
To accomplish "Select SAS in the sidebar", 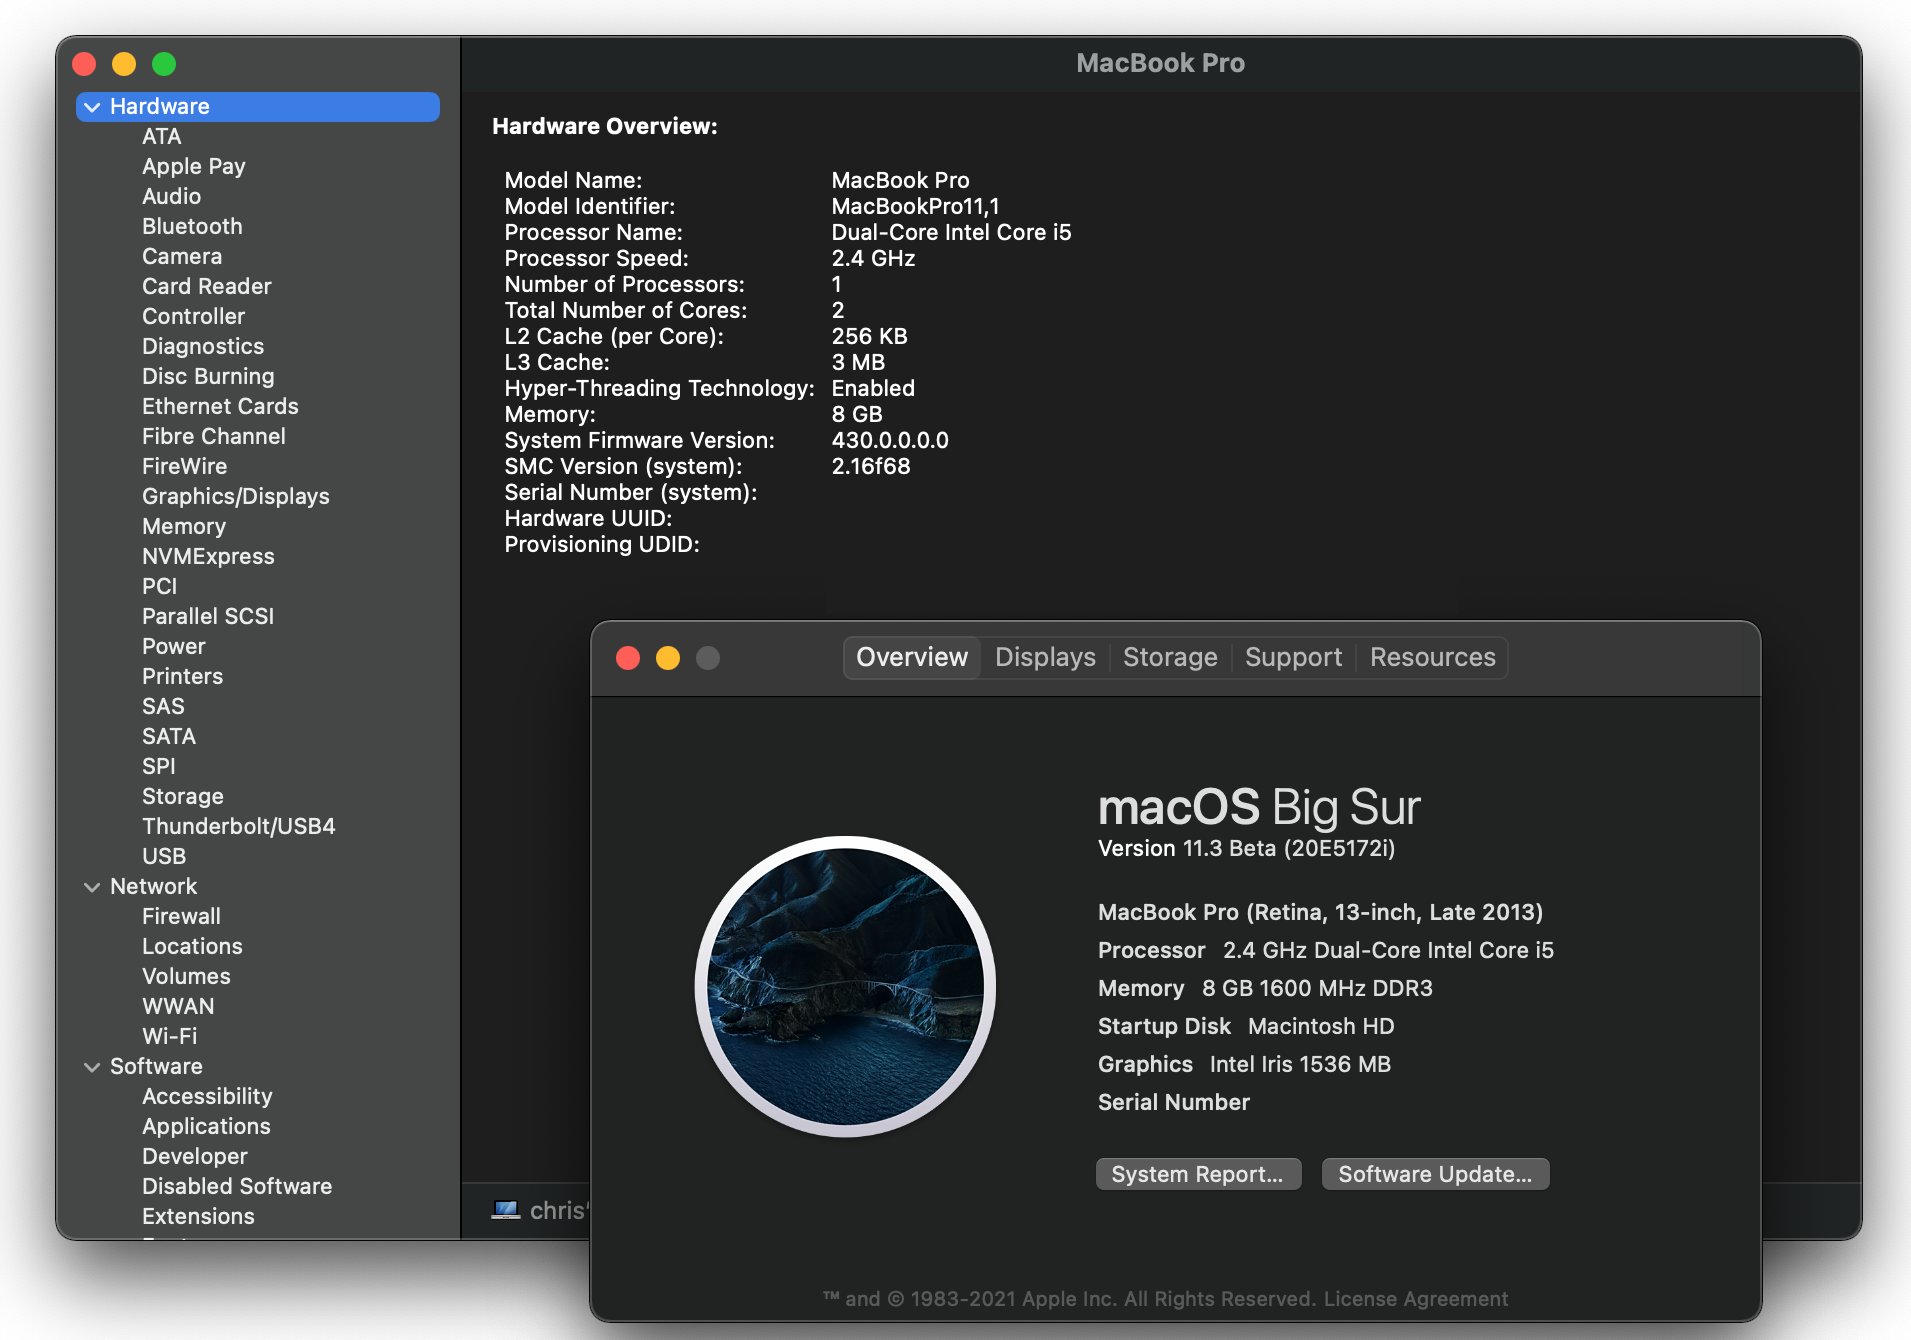I will (x=164, y=707).
